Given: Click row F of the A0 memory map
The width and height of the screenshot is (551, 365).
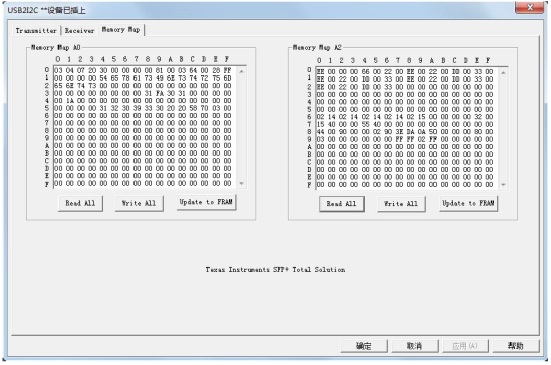Looking at the screenshot, I should tap(143, 183).
